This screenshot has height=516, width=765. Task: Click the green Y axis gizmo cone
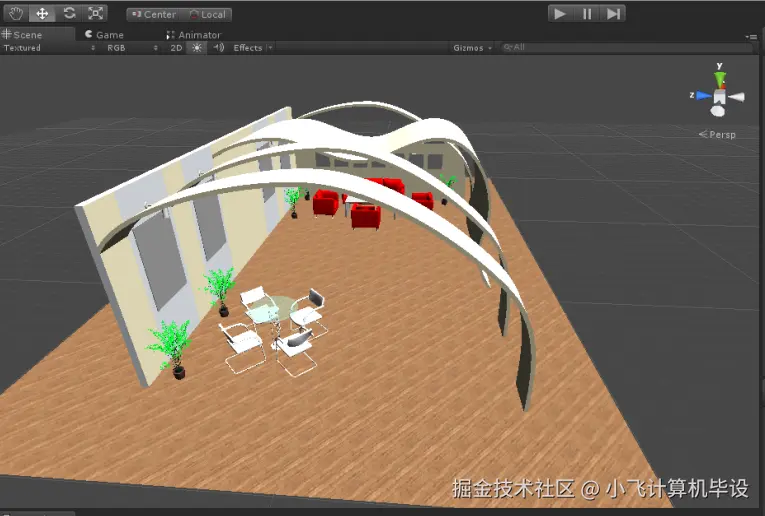[720, 79]
